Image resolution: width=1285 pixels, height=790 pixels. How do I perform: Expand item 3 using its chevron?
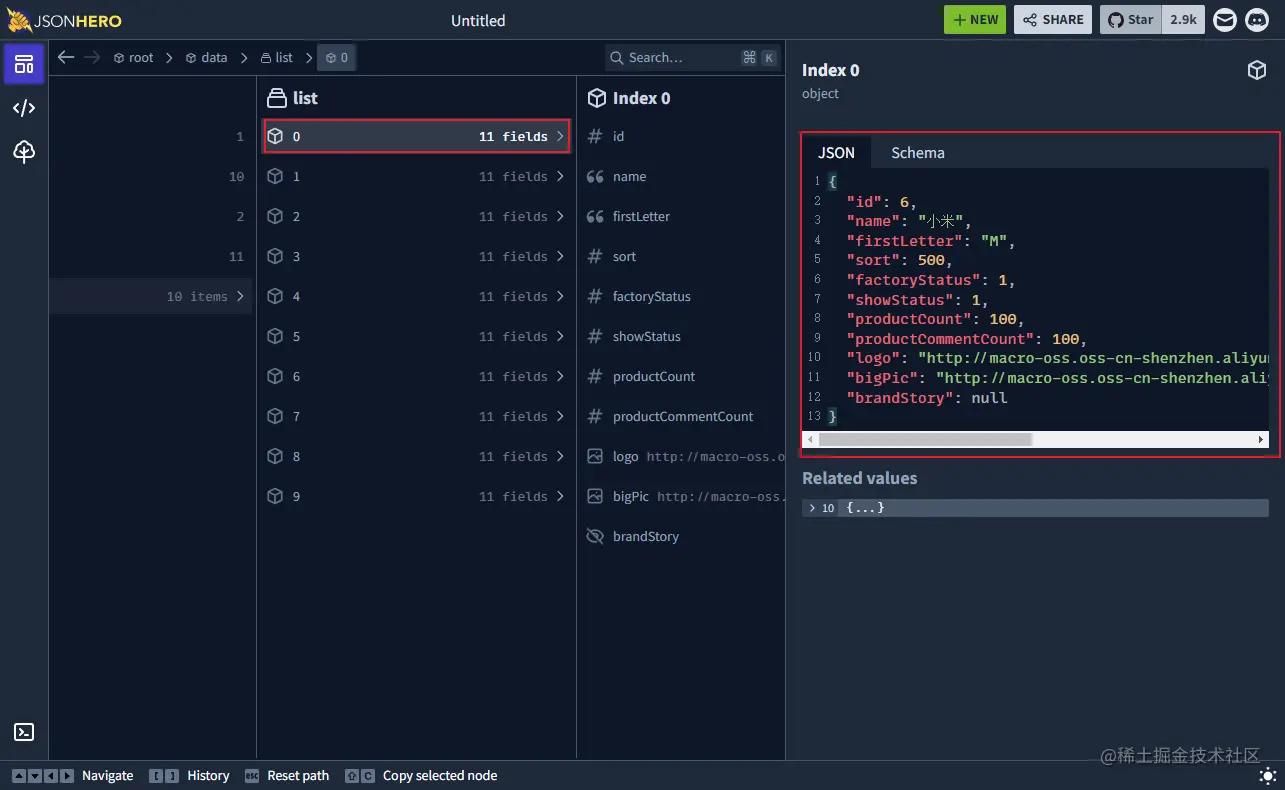tap(560, 256)
